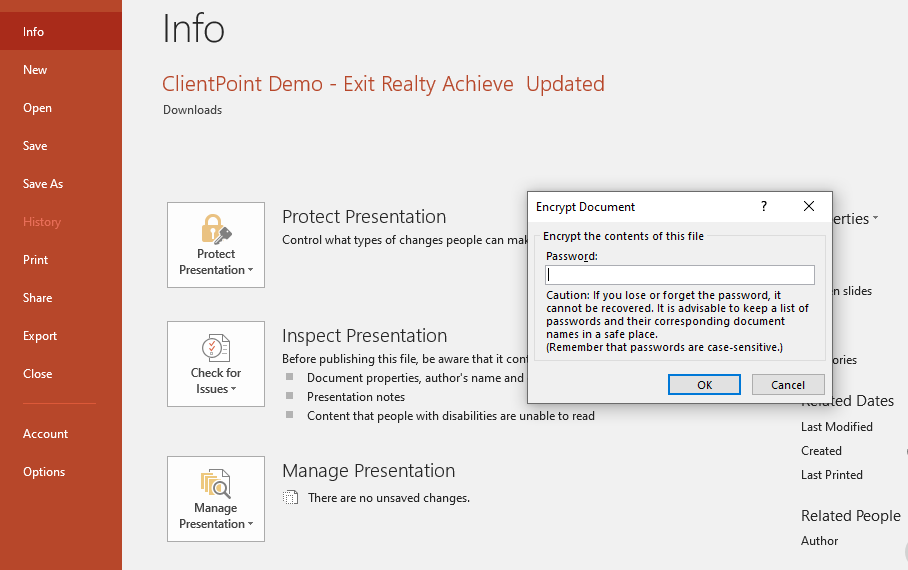Viewport: 908px width, 570px height.
Task: Close the Encrypt Document dialog
Action: tap(809, 206)
